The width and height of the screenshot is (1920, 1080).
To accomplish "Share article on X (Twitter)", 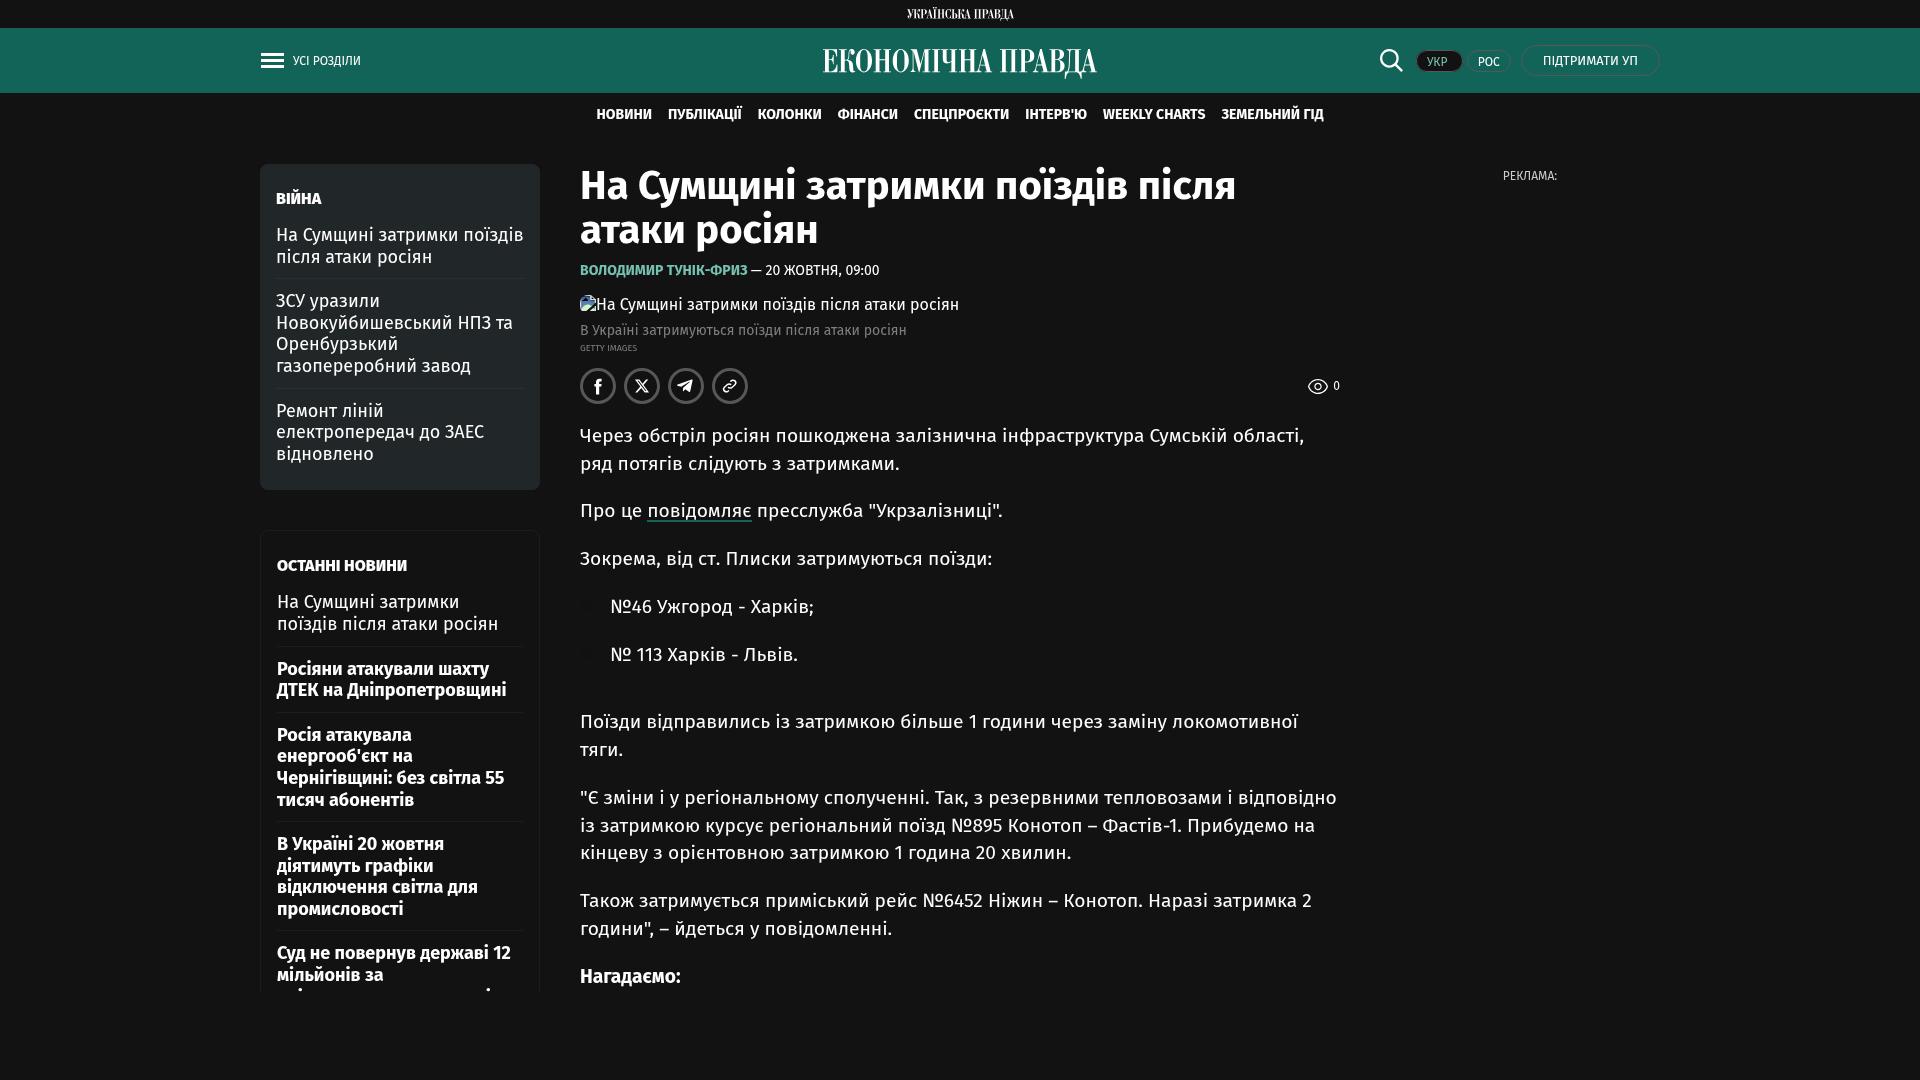I will click(x=642, y=386).
